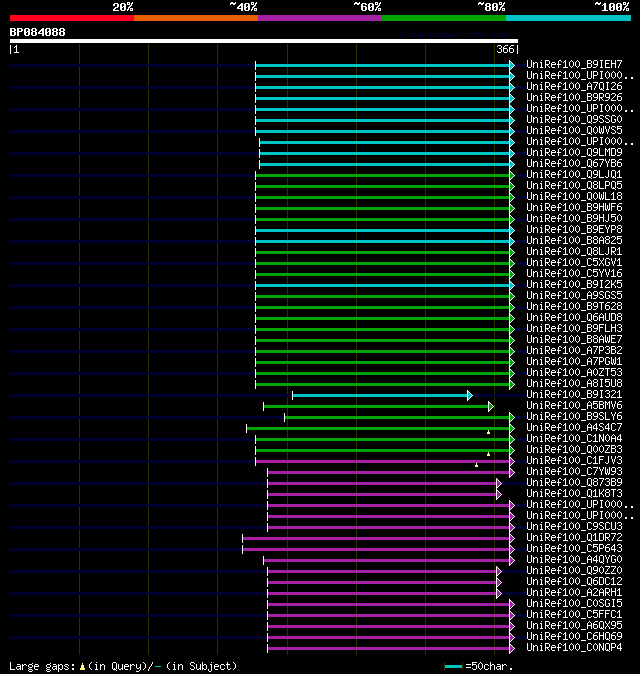
Task: Open hit UniRef100_C7YW93
Action: (x=574, y=472)
